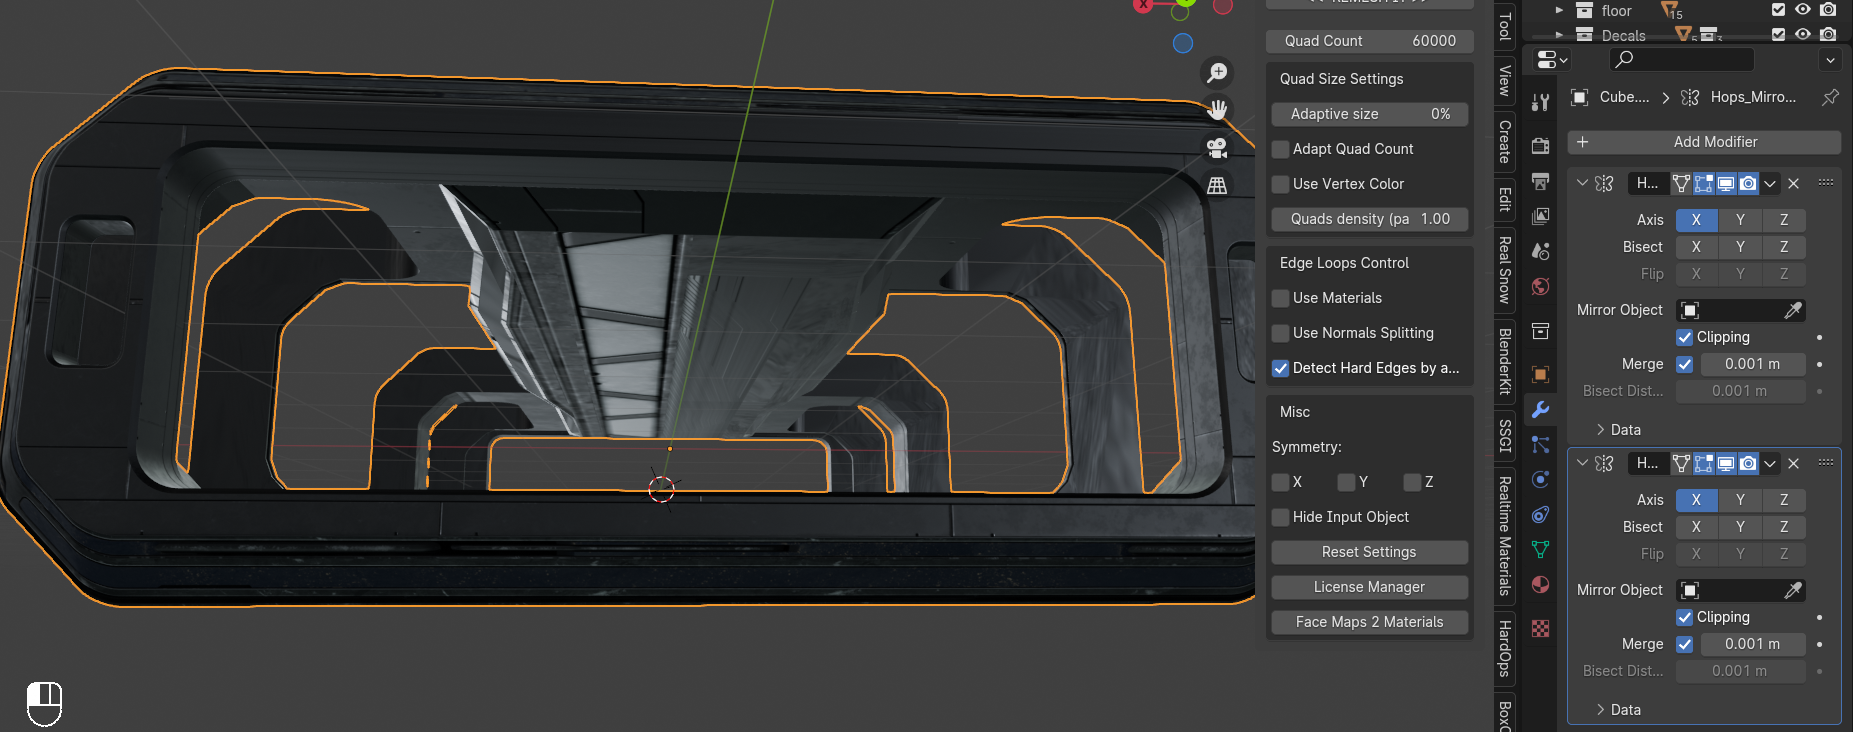The height and width of the screenshot is (732, 1853).
Task: Pin the properties editor with the pin icon
Action: pos(1830,97)
